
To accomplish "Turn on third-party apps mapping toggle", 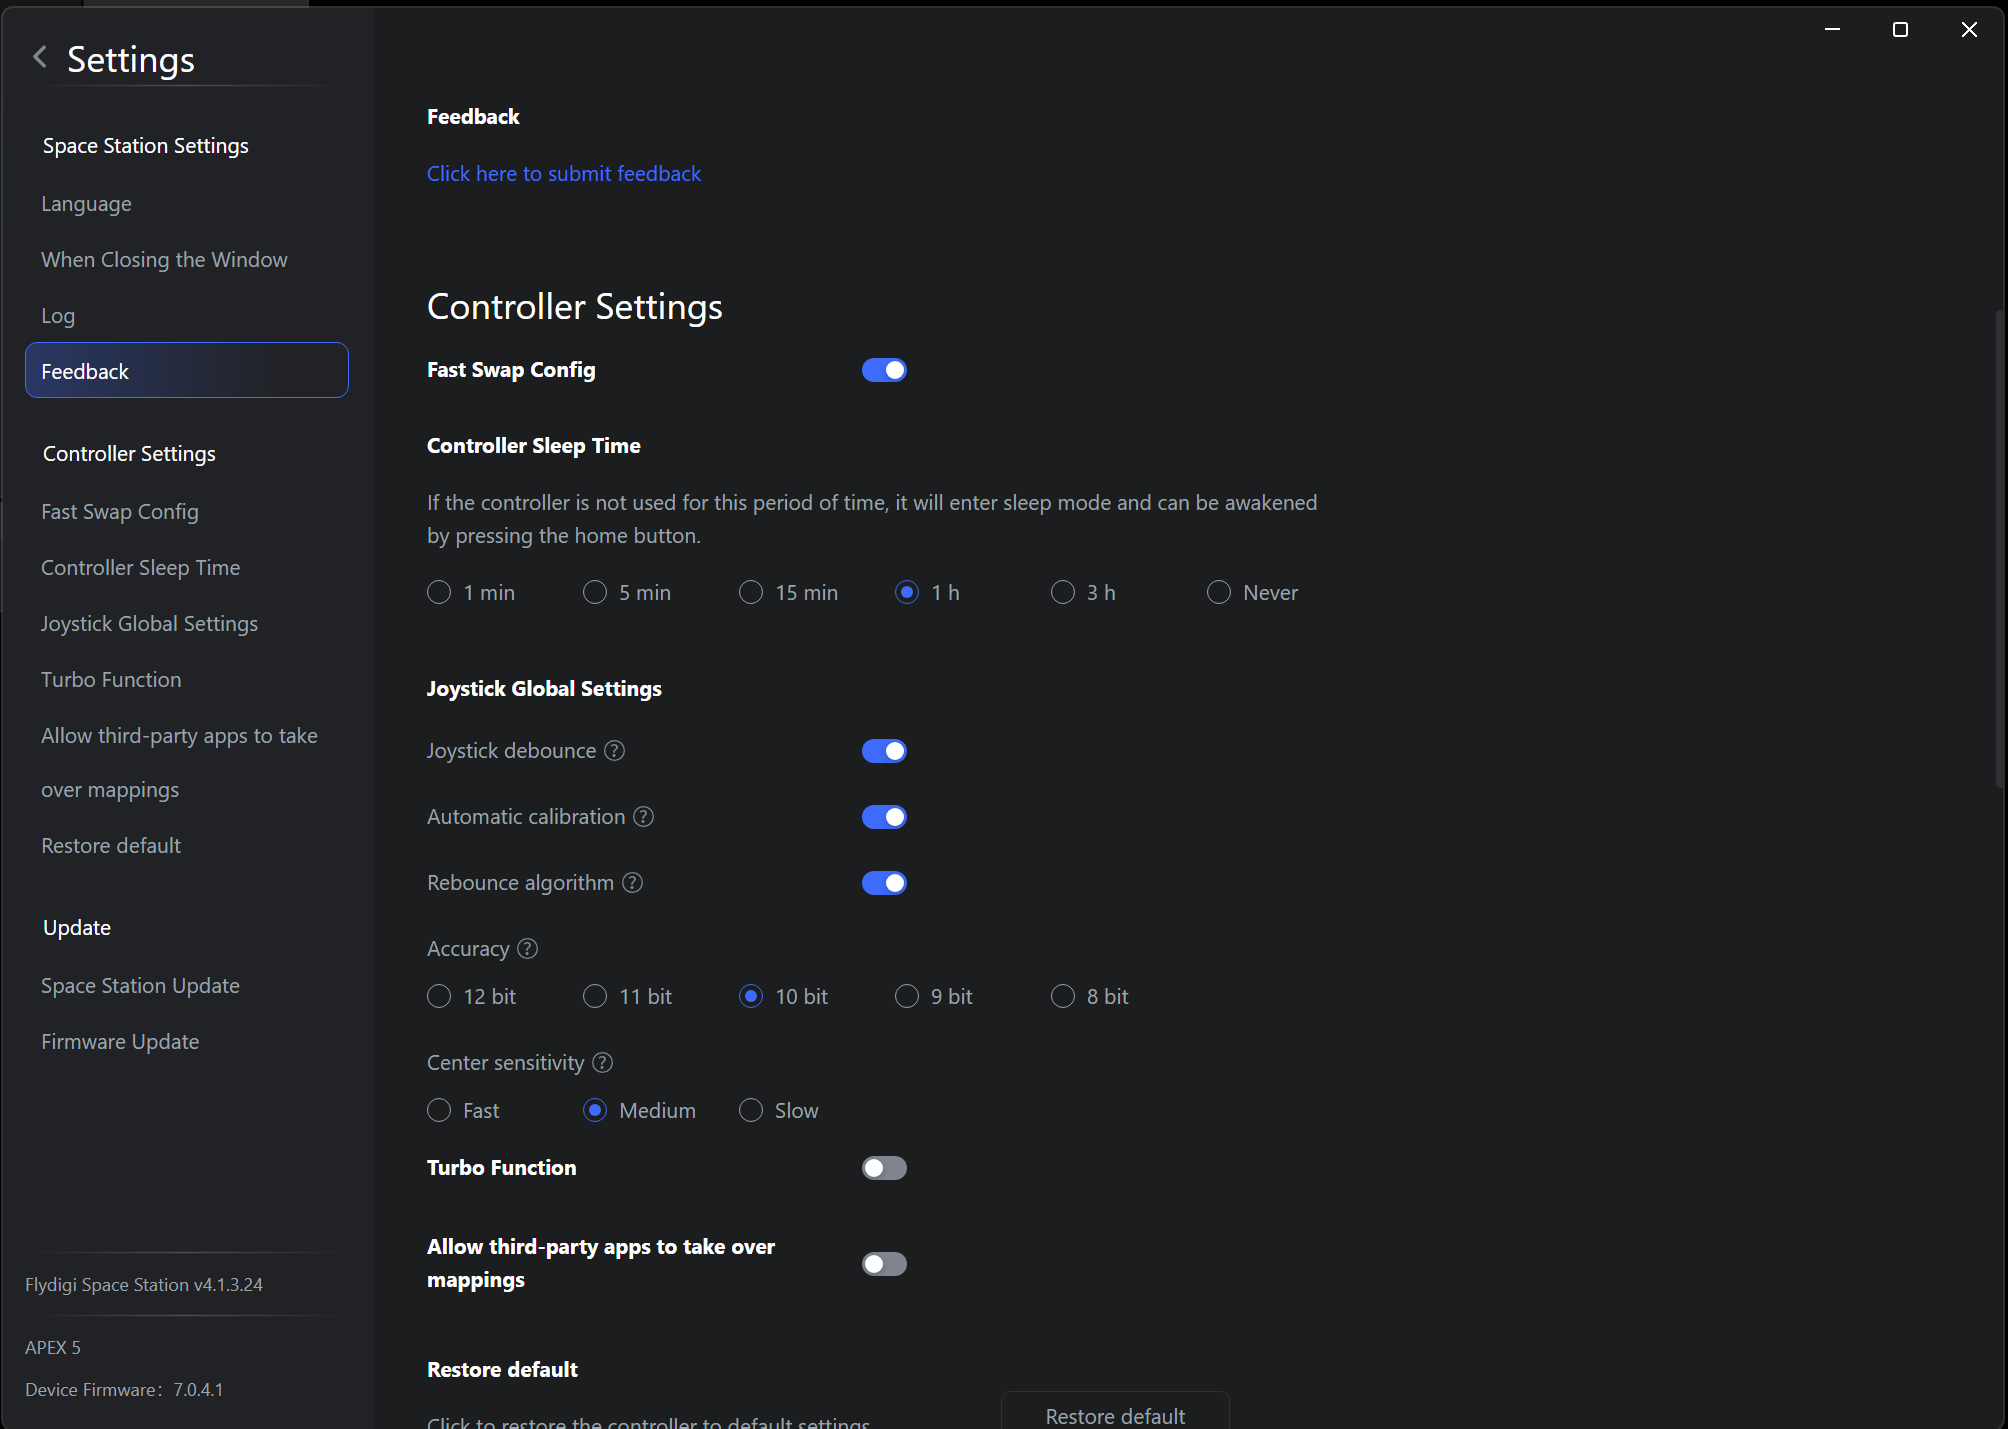I will (x=884, y=1264).
